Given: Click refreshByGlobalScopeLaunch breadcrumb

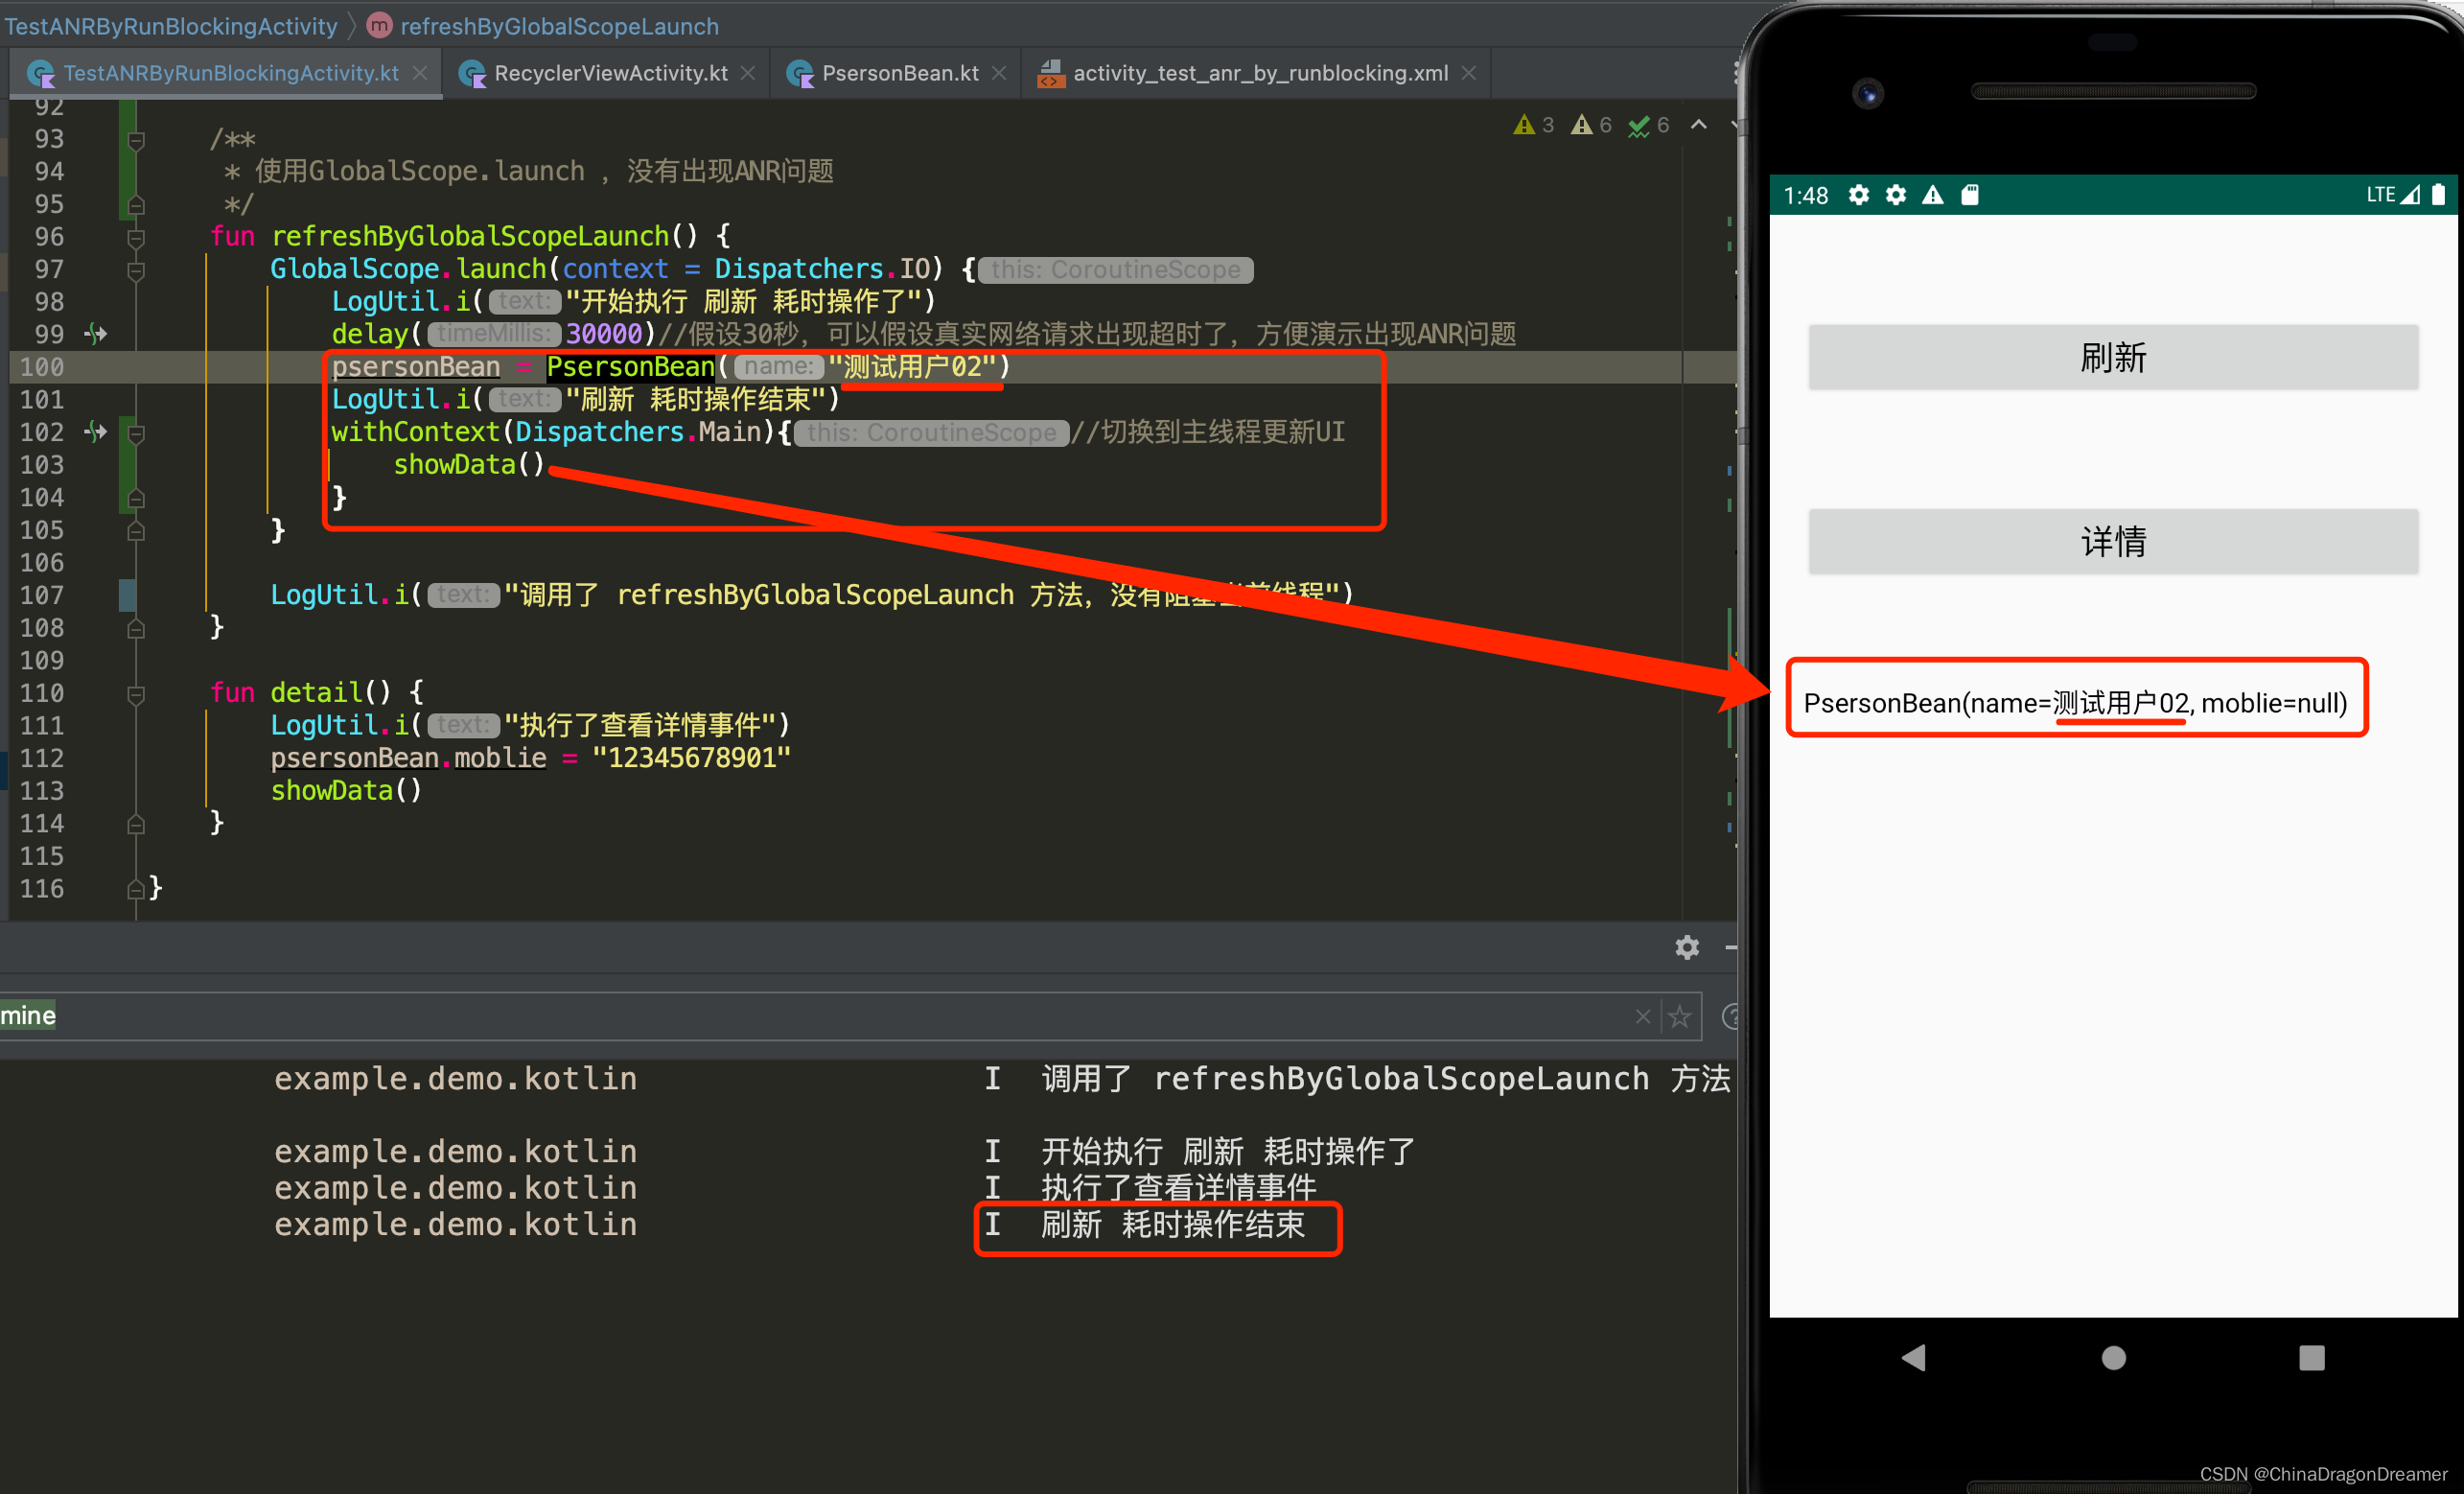Looking at the screenshot, I should coord(559,26).
